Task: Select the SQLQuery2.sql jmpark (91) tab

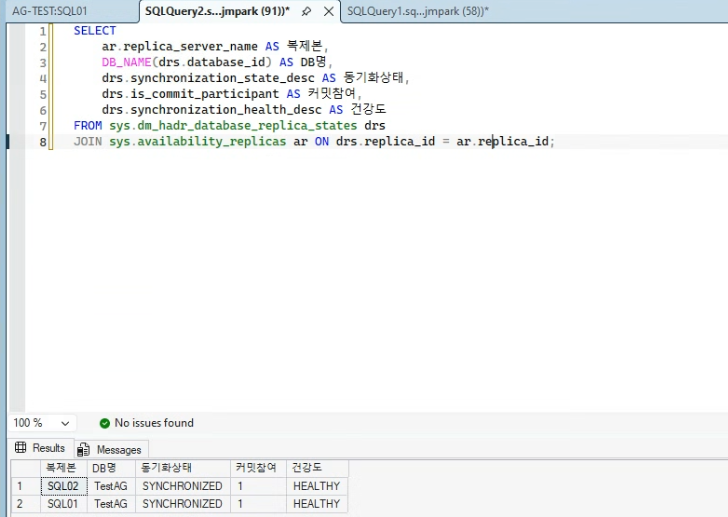Action: (x=217, y=11)
